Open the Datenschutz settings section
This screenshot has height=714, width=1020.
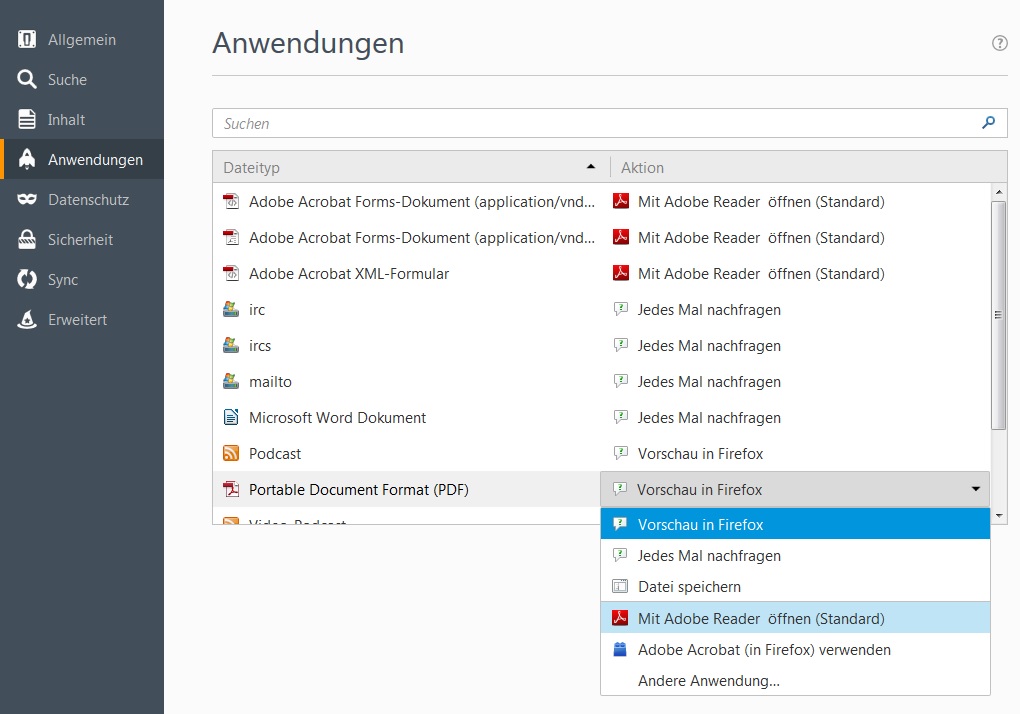click(x=82, y=200)
